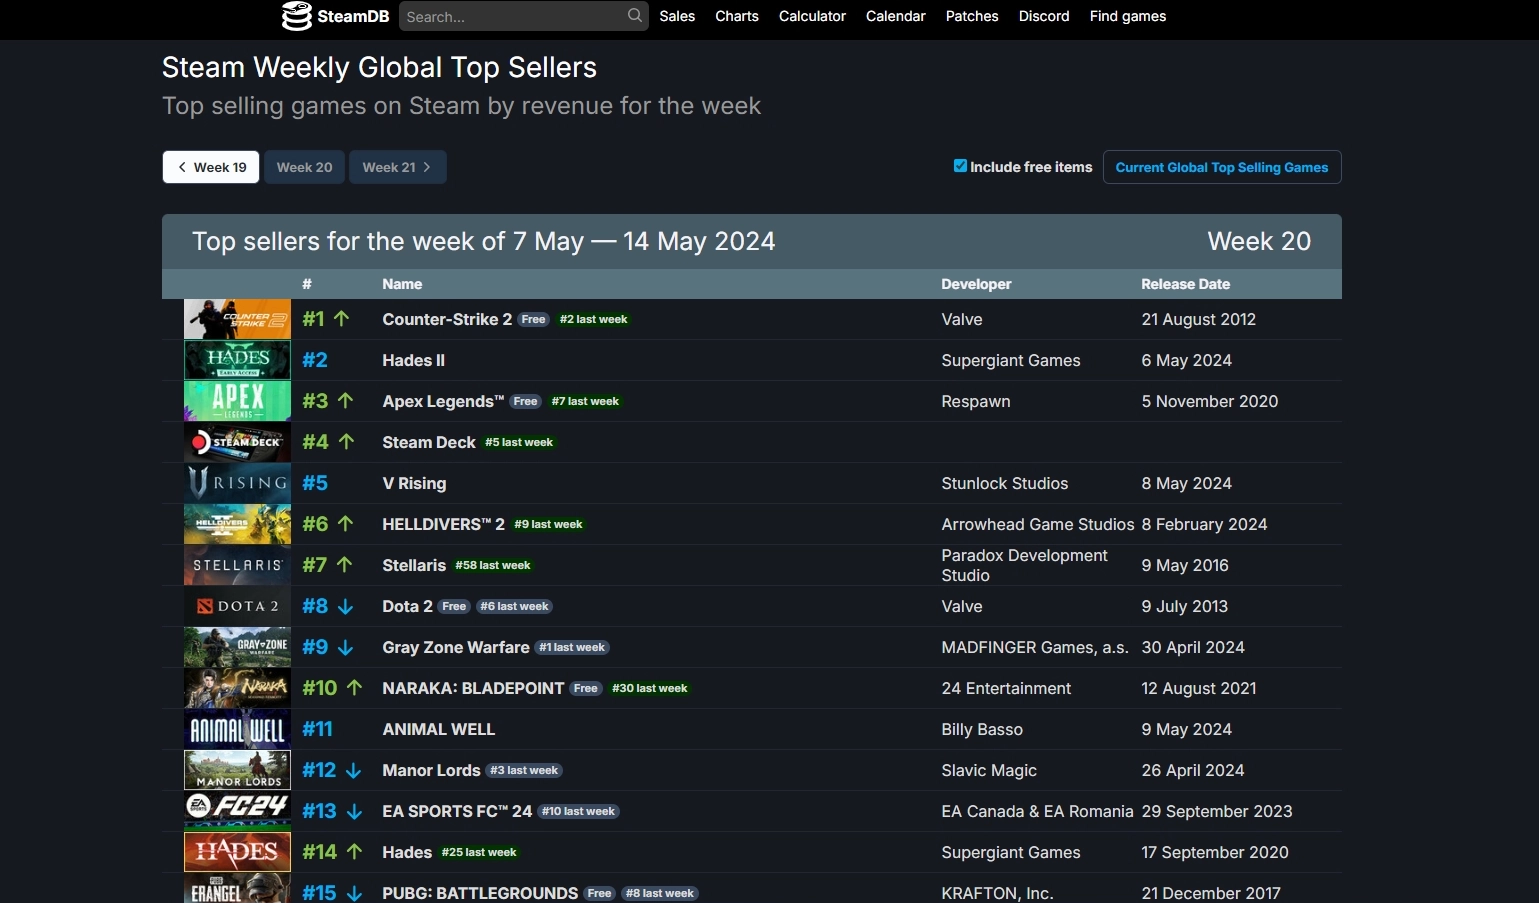Click the search magnifier icon
This screenshot has width=1539, height=903.
coord(635,16)
